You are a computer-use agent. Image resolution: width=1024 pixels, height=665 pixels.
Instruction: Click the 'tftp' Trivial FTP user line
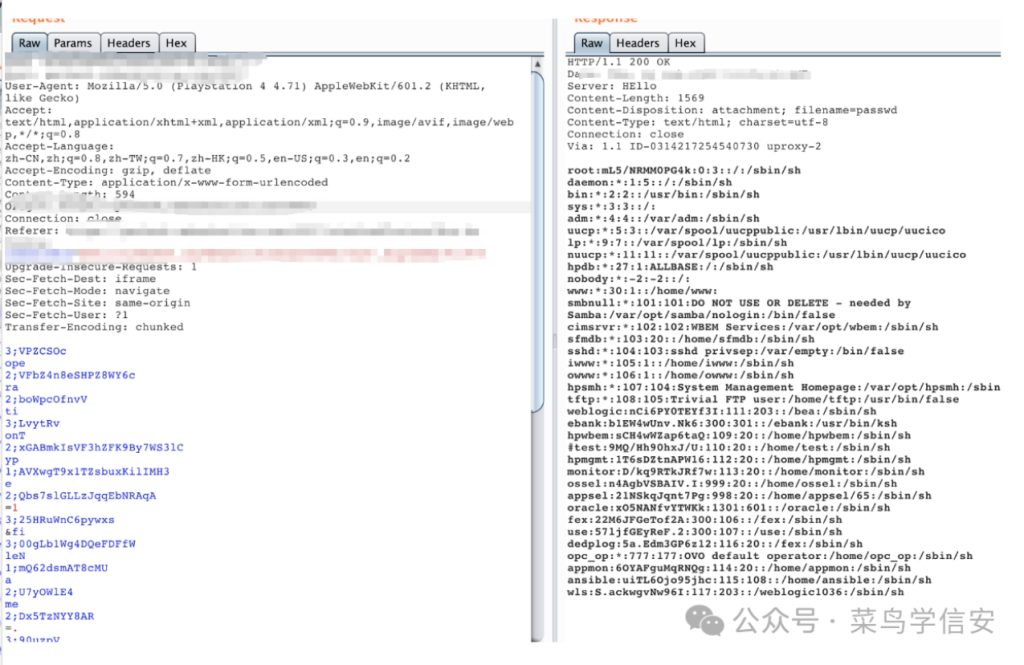tap(763, 399)
